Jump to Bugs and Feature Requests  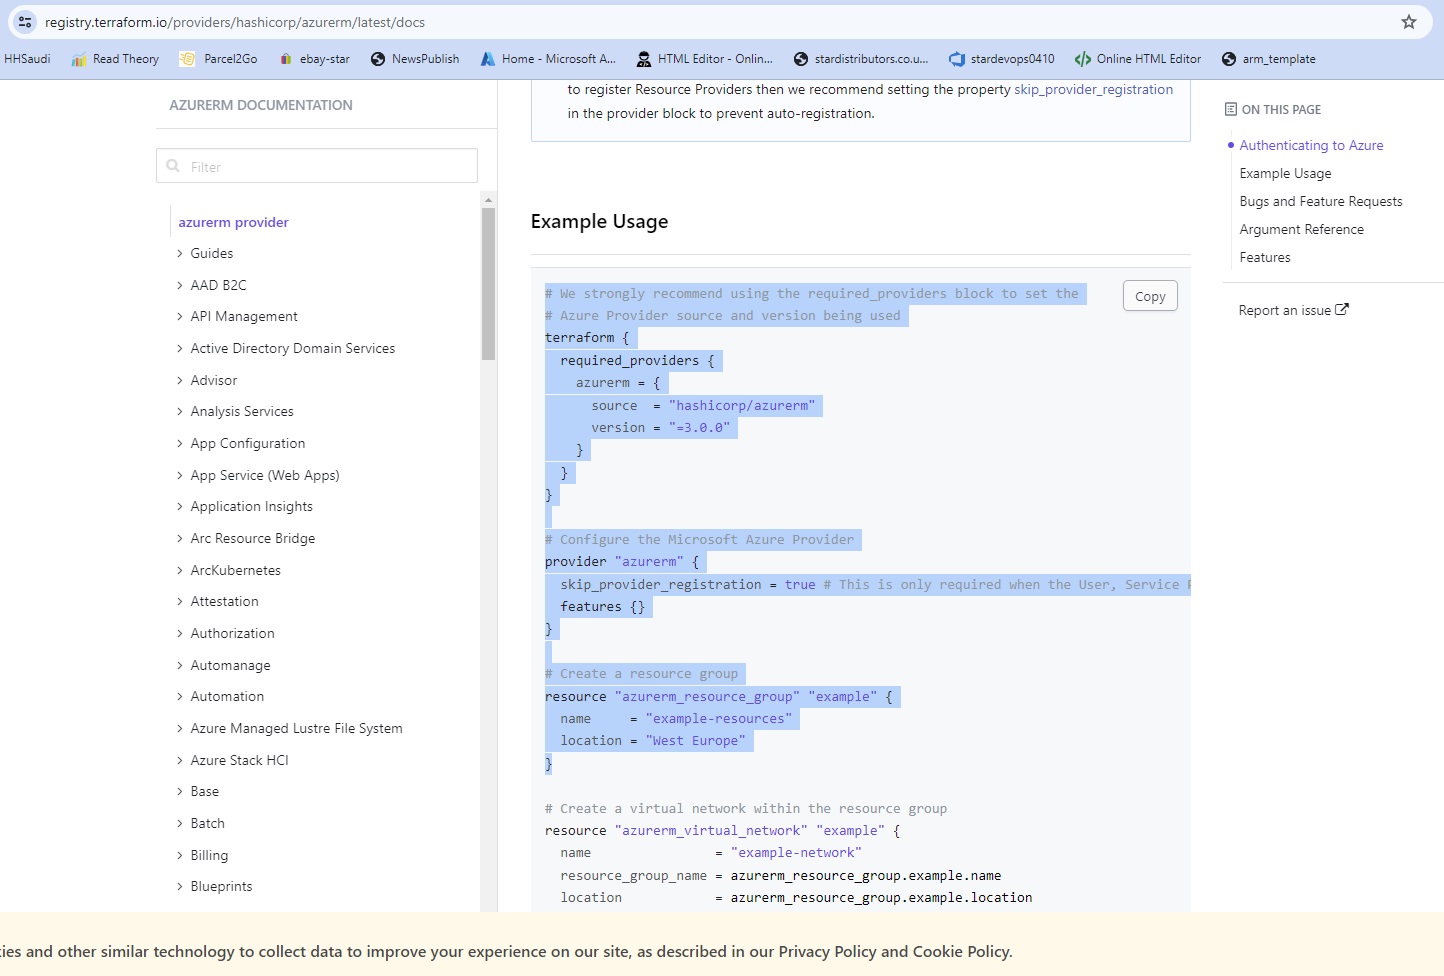(1321, 201)
